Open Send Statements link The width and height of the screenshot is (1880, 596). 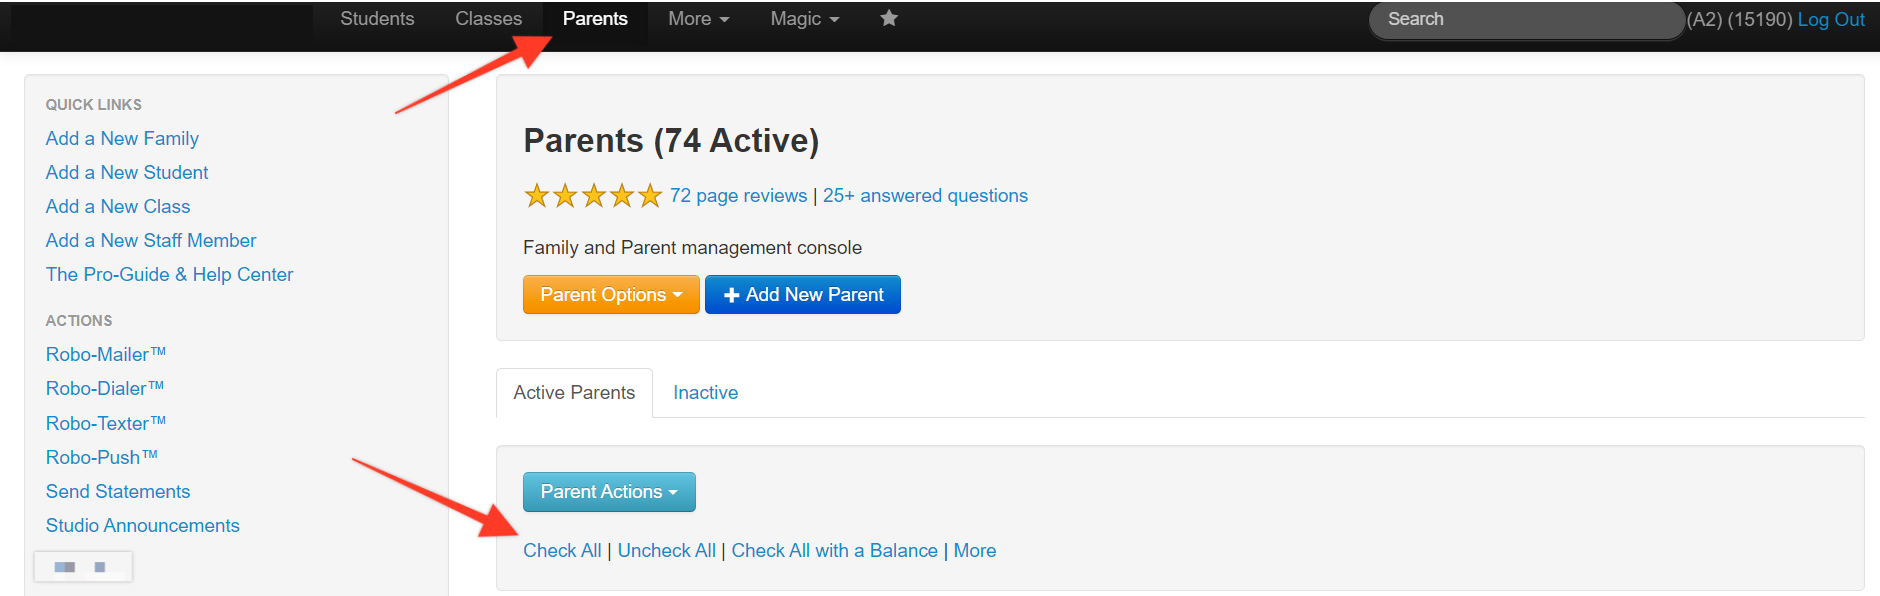[x=118, y=491]
